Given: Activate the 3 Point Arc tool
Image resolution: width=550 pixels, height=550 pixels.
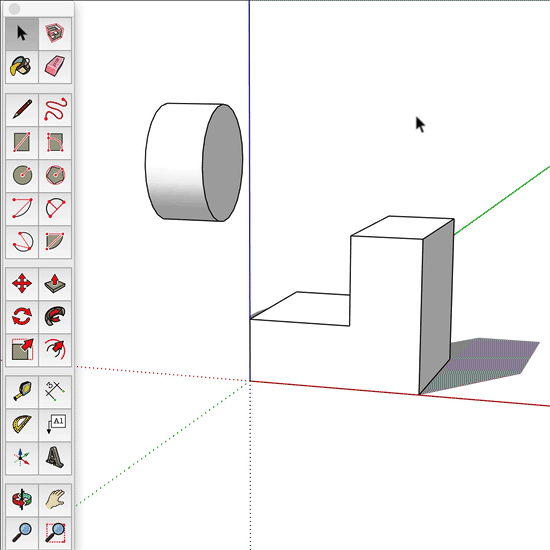Looking at the screenshot, I should (22, 242).
